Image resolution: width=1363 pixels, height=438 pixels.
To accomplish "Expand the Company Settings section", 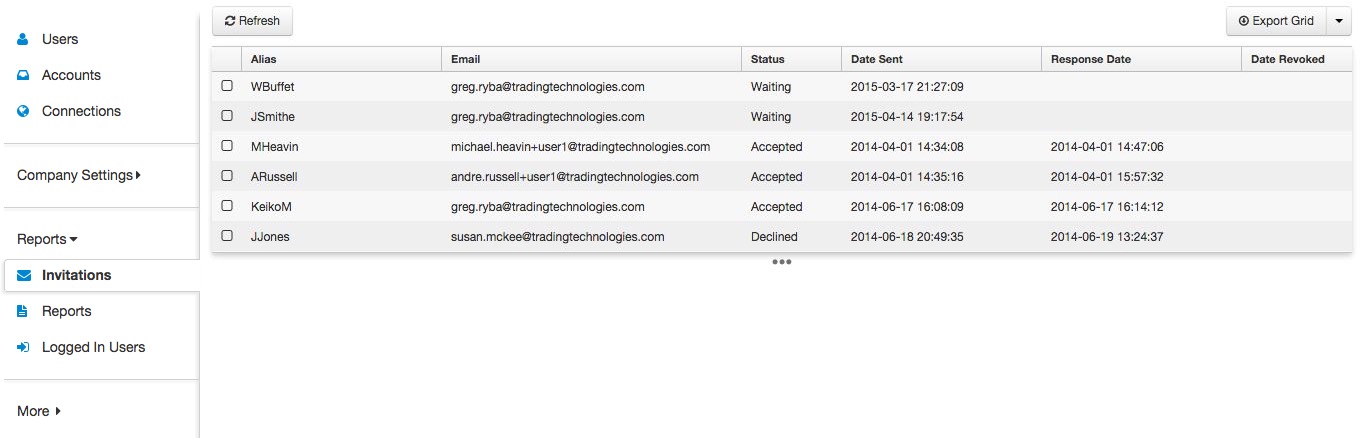I will tap(79, 175).
